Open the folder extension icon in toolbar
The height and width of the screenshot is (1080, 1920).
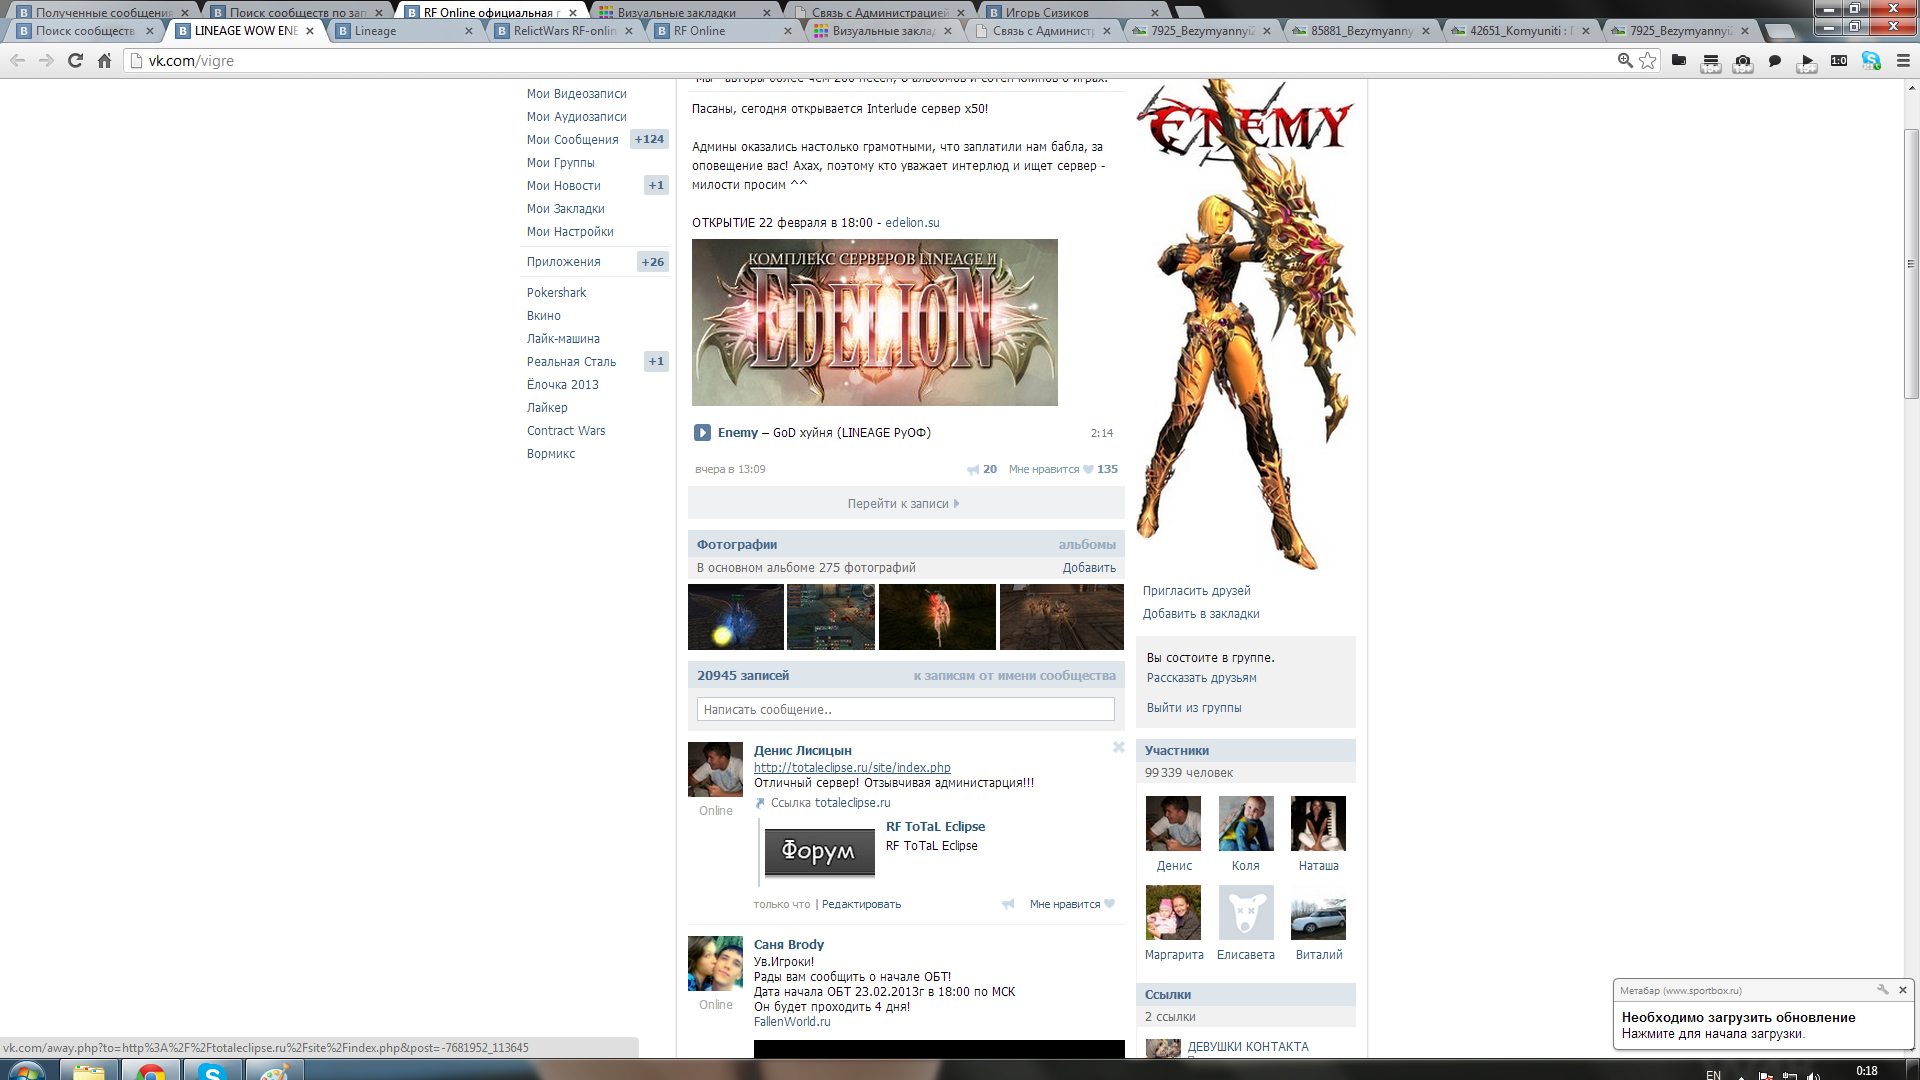(x=1679, y=61)
